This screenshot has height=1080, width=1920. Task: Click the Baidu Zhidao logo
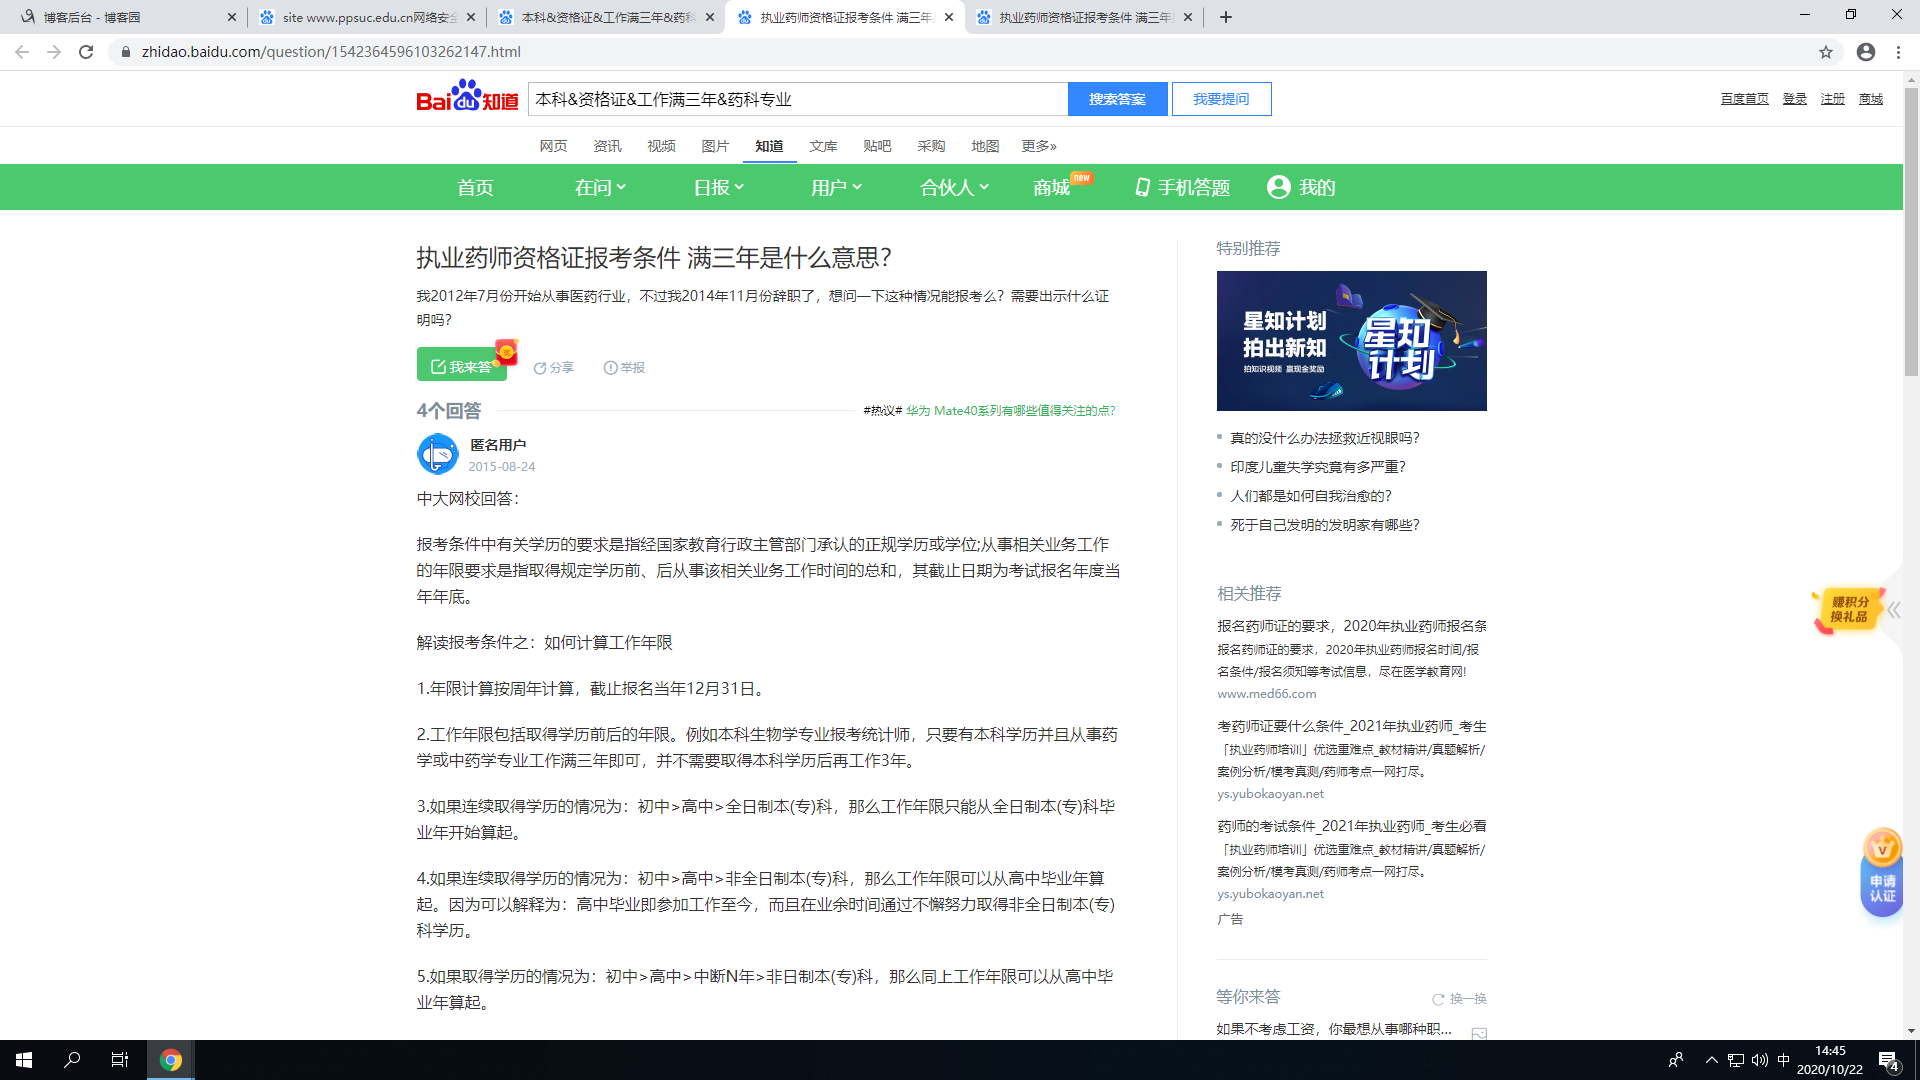pos(467,97)
